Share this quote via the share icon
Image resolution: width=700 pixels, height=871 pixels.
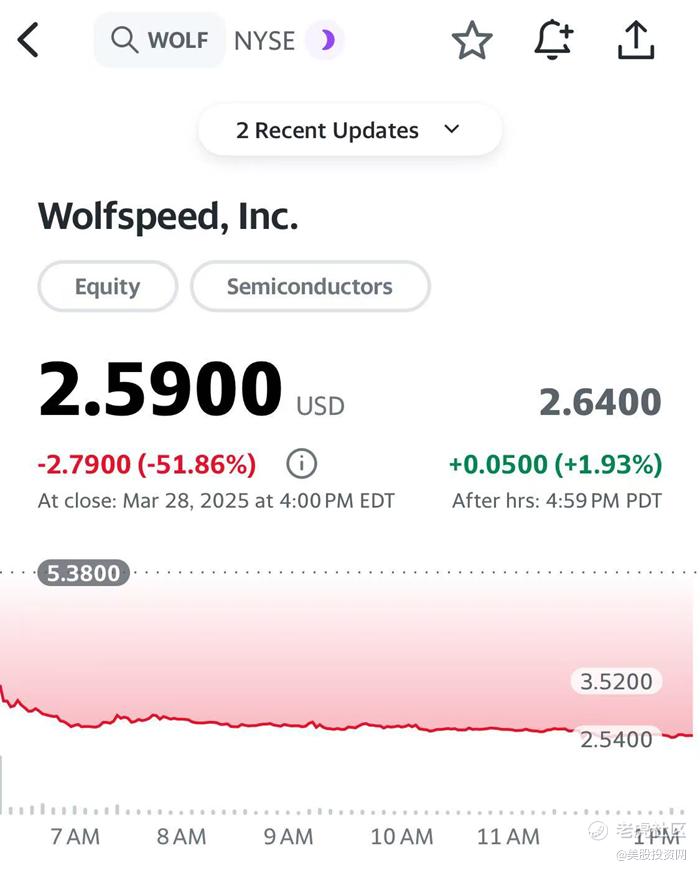tap(636, 41)
